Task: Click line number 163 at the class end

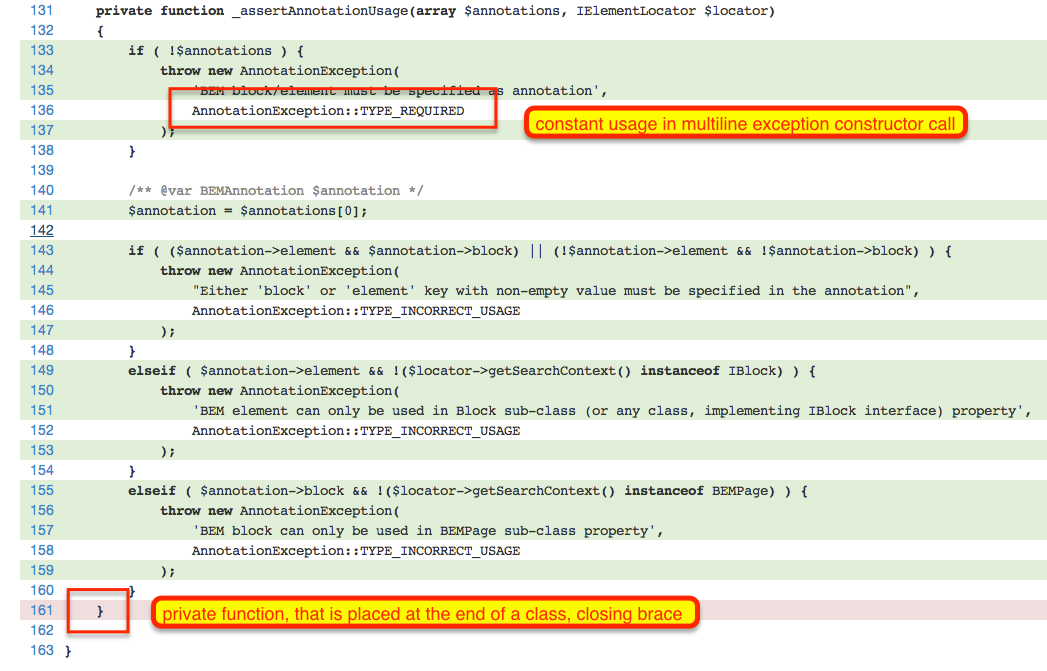Action: 42,650
